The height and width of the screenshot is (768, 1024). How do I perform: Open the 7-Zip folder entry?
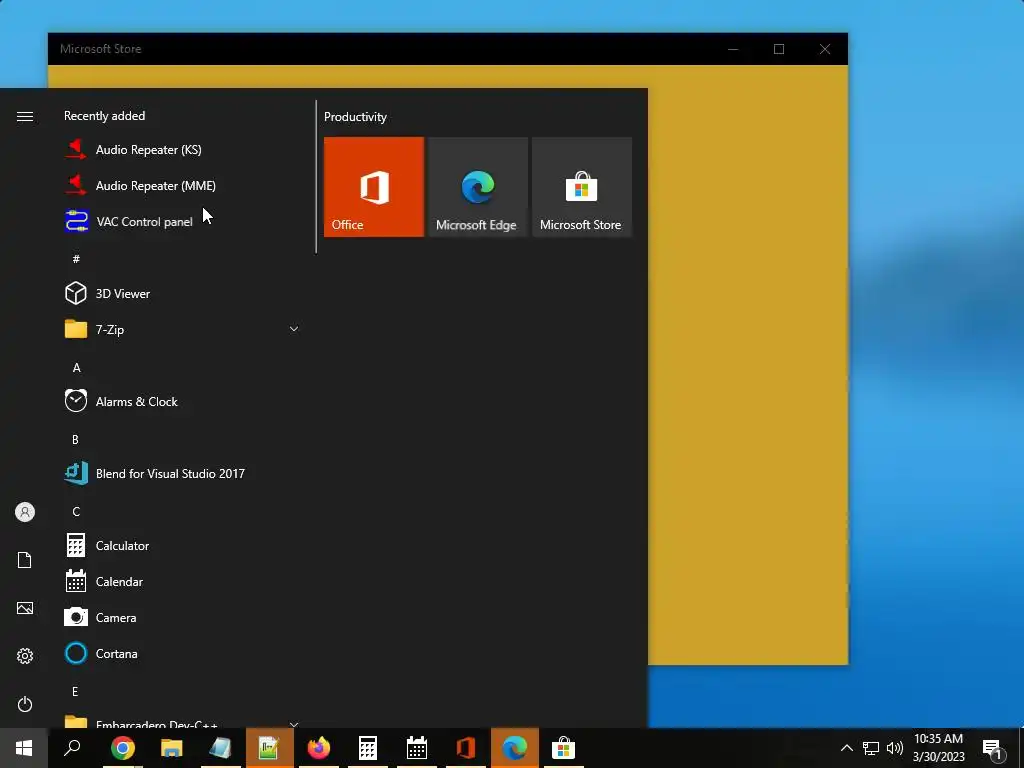tap(182, 329)
